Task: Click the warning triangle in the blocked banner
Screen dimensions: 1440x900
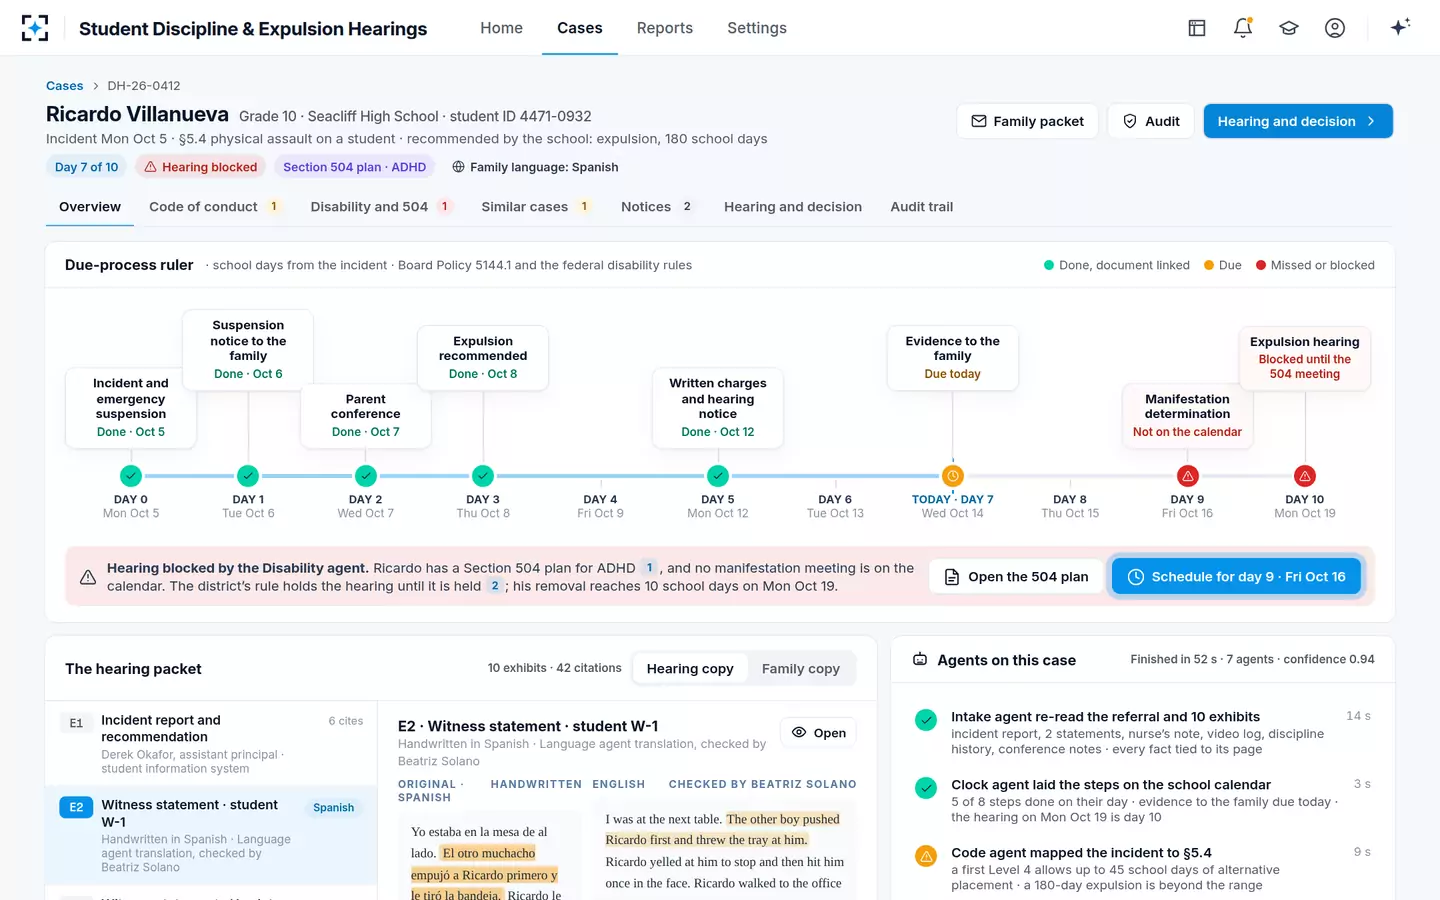Action: coord(88,577)
